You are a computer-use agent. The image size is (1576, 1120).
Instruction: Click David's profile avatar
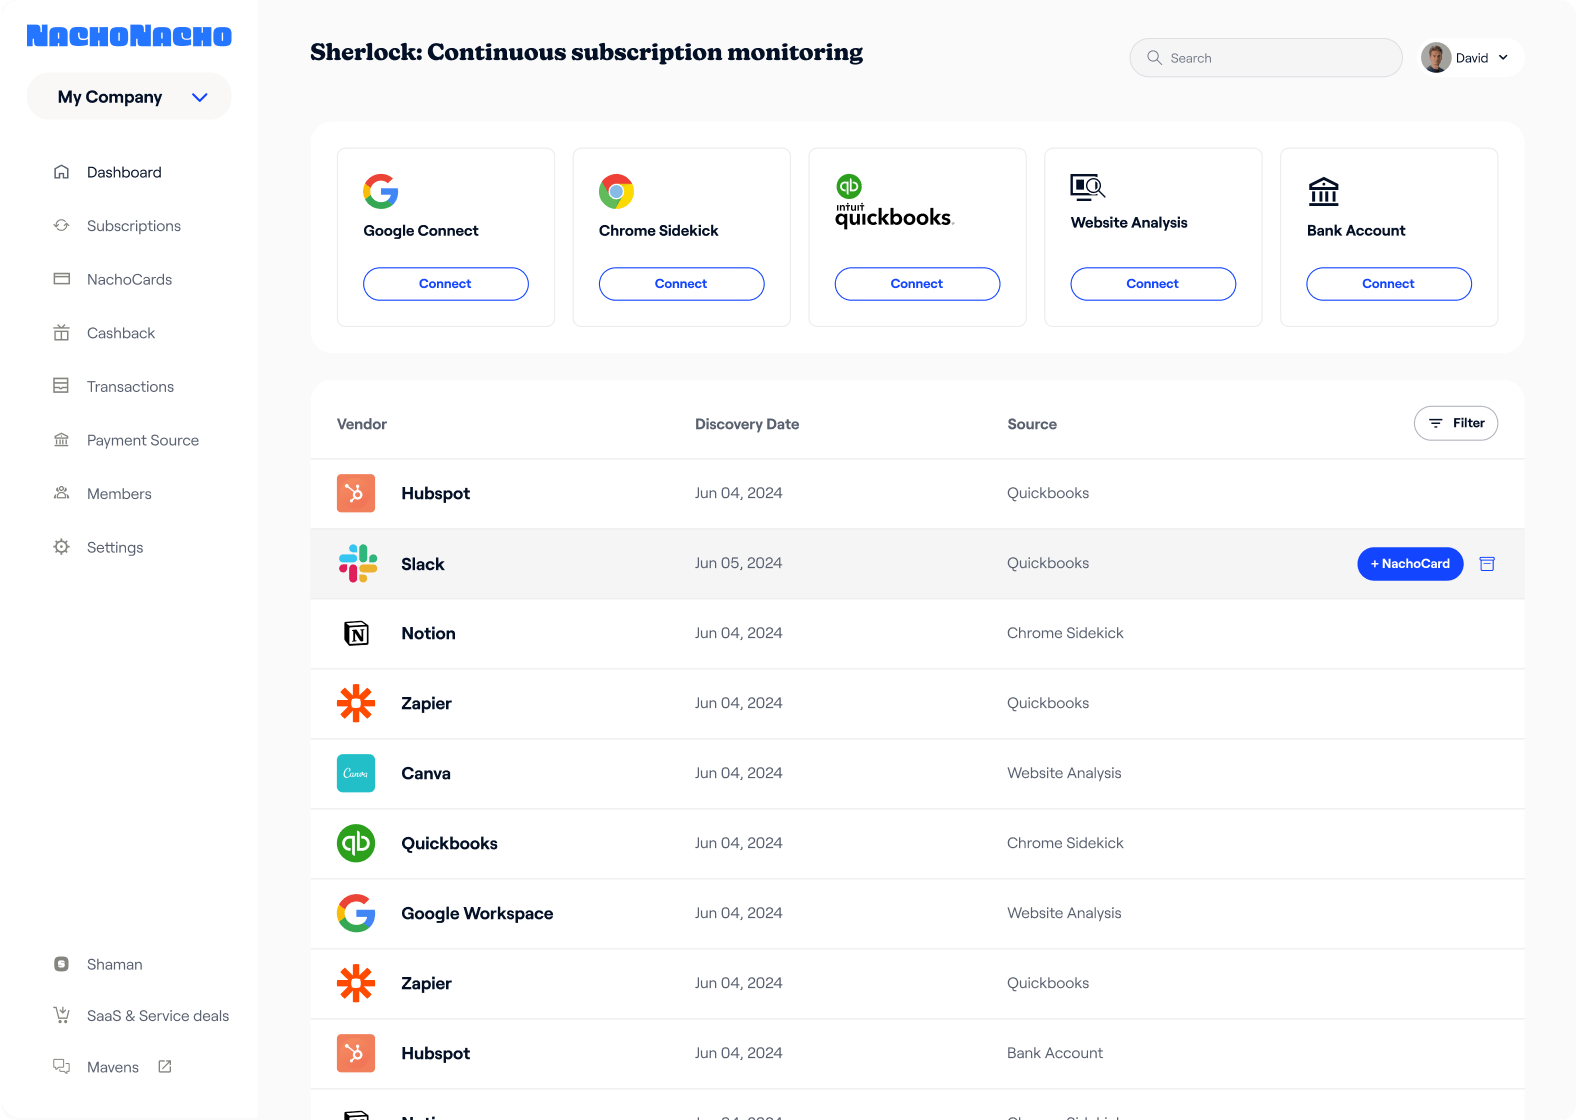[1436, 58]
